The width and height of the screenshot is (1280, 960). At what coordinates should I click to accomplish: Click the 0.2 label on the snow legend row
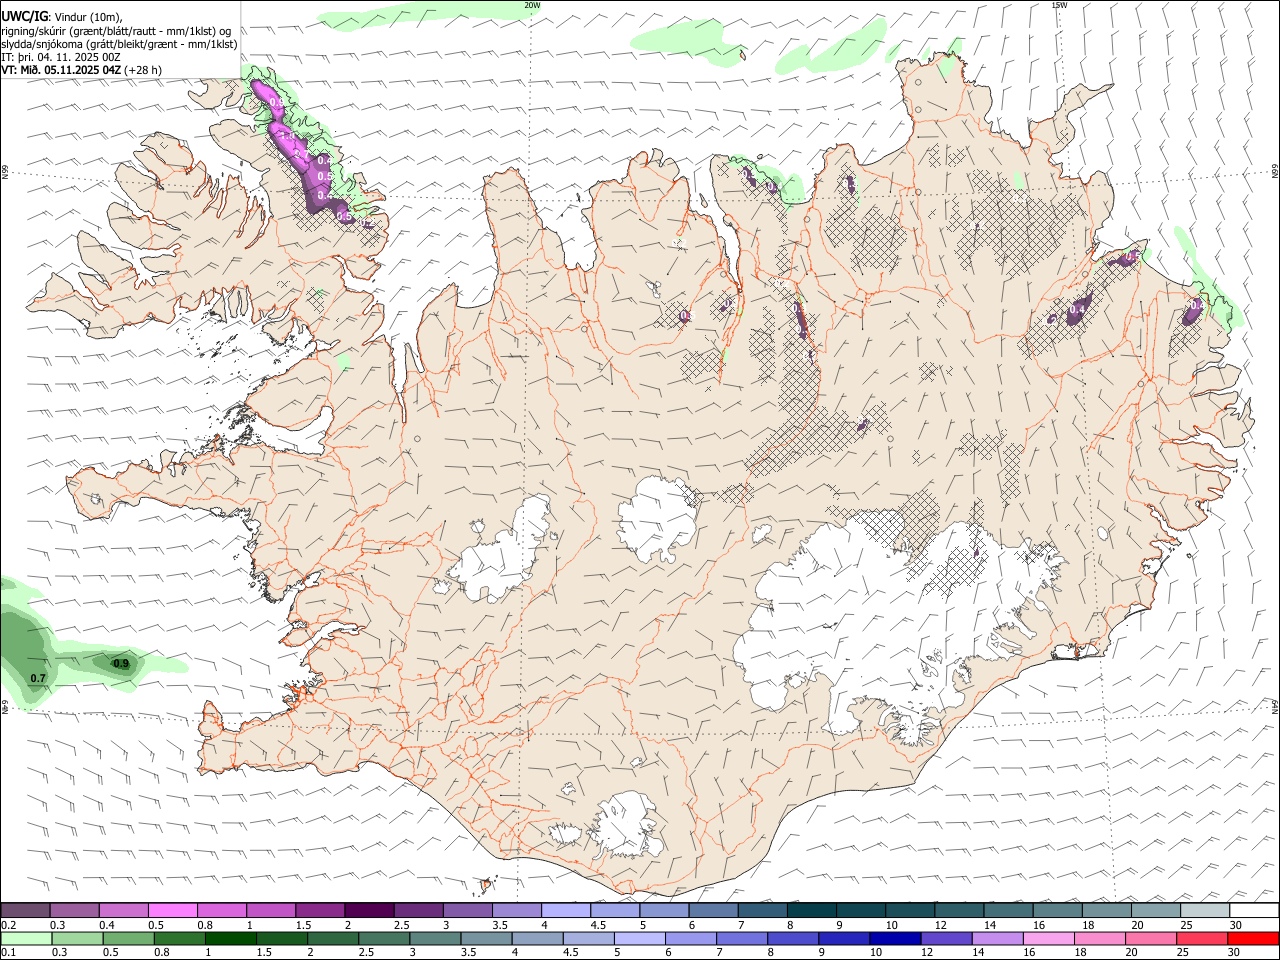click(x=9, y=925)
